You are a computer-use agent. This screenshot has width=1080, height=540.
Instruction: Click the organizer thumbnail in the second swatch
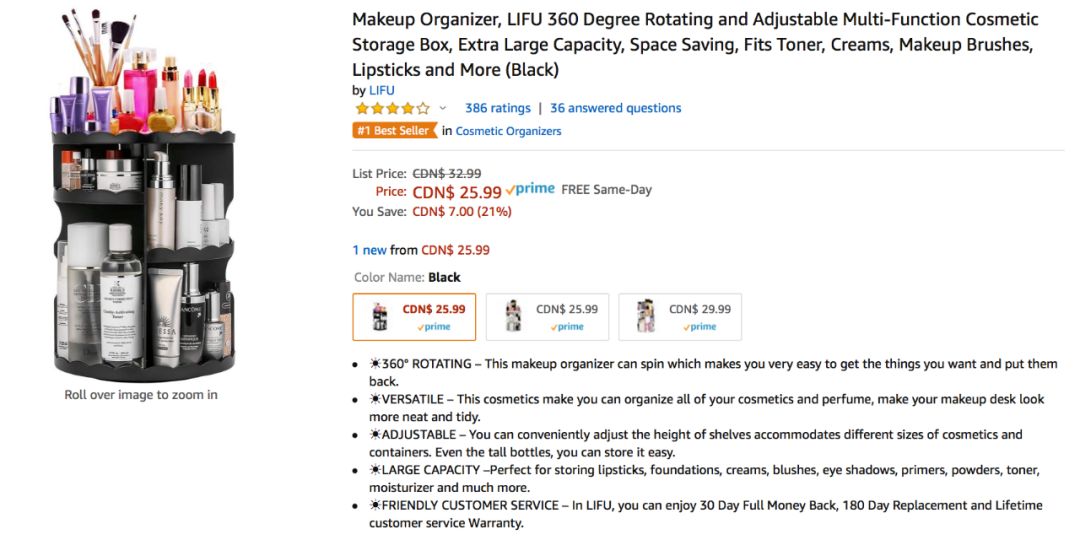point(512,317)
